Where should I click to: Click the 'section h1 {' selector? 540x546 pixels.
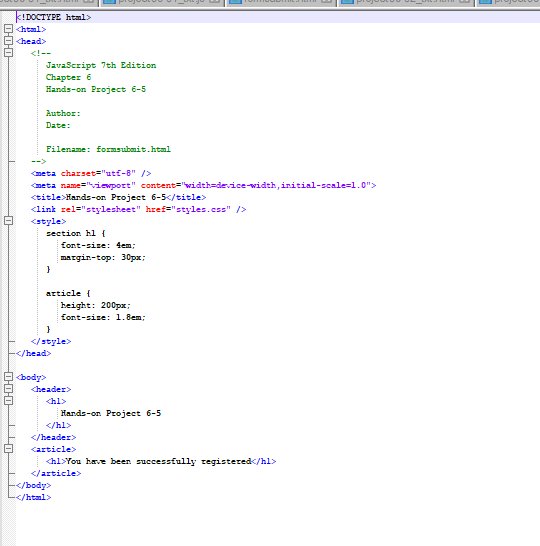pos(76,233)
